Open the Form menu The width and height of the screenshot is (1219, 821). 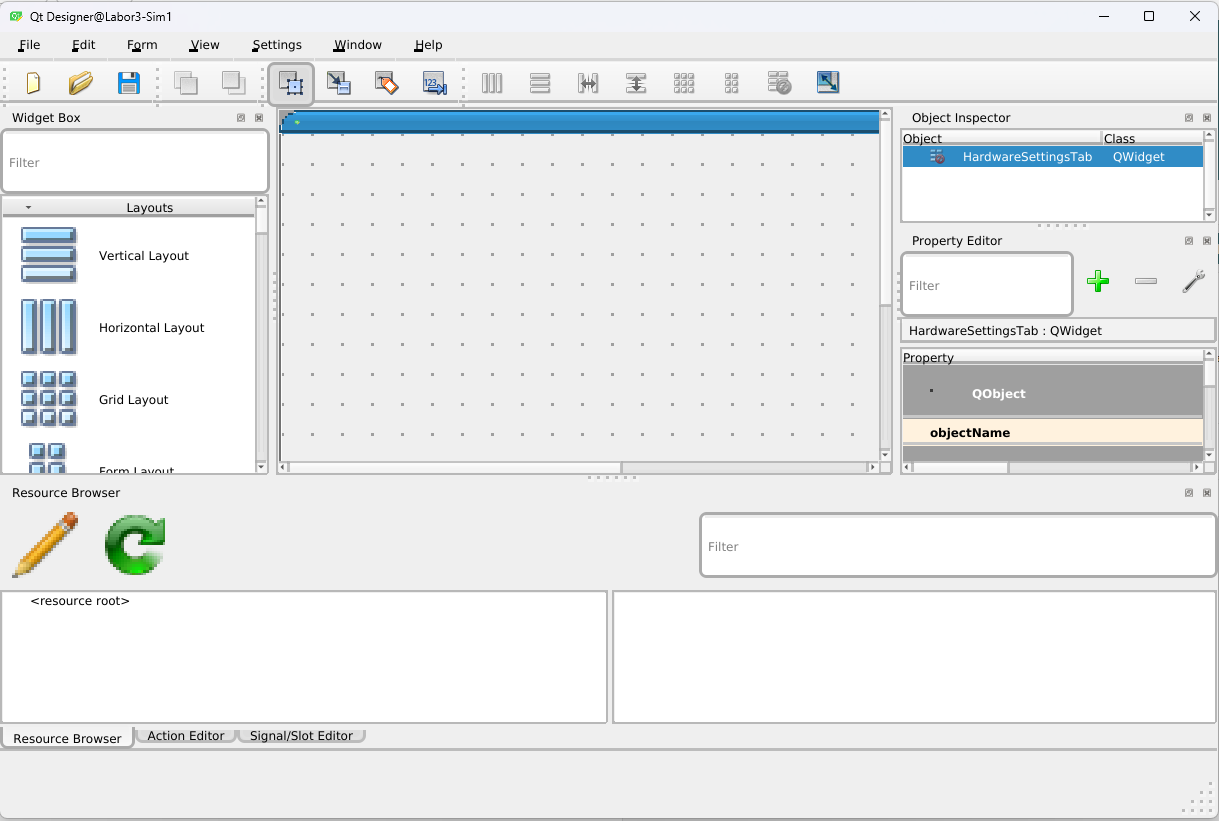[142, 45]
